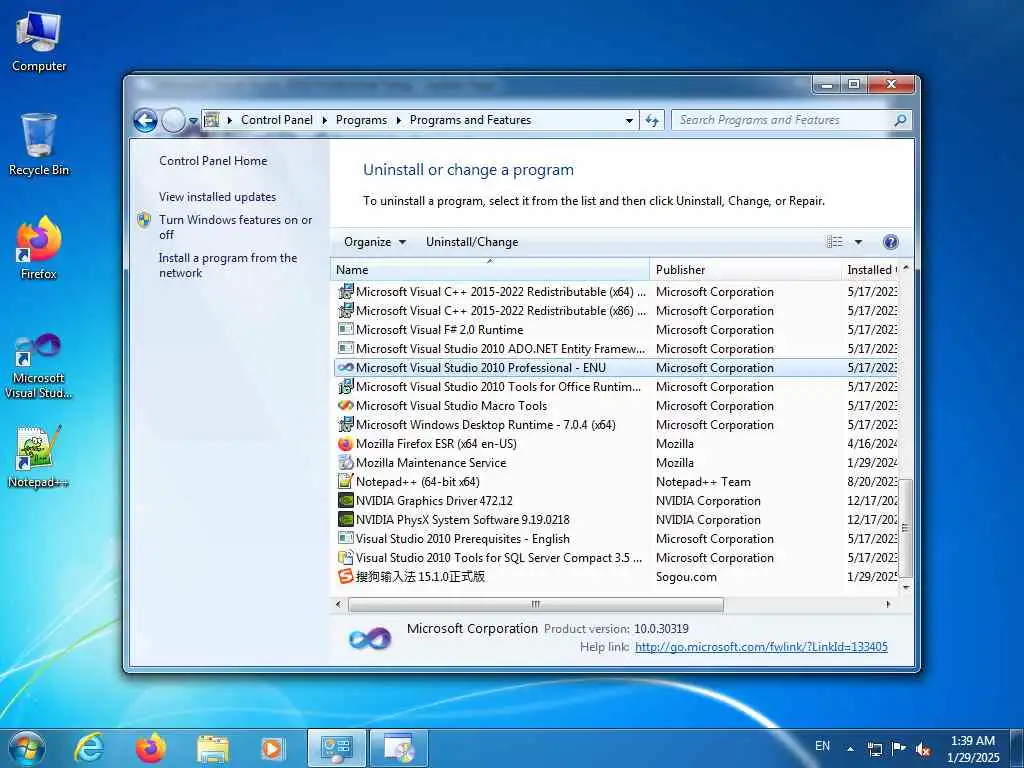Show hidden tray icons arrow

pyautogui.click(x=850, y=749)
